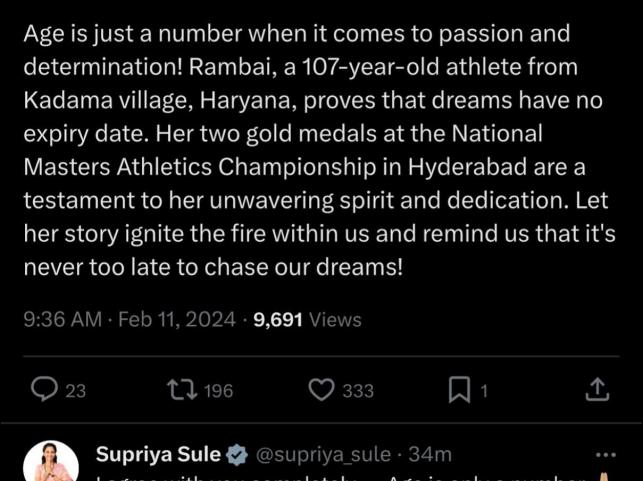Like the tweet with heart icon
This screenshot has height=481, width=643.
coord(320,390)
